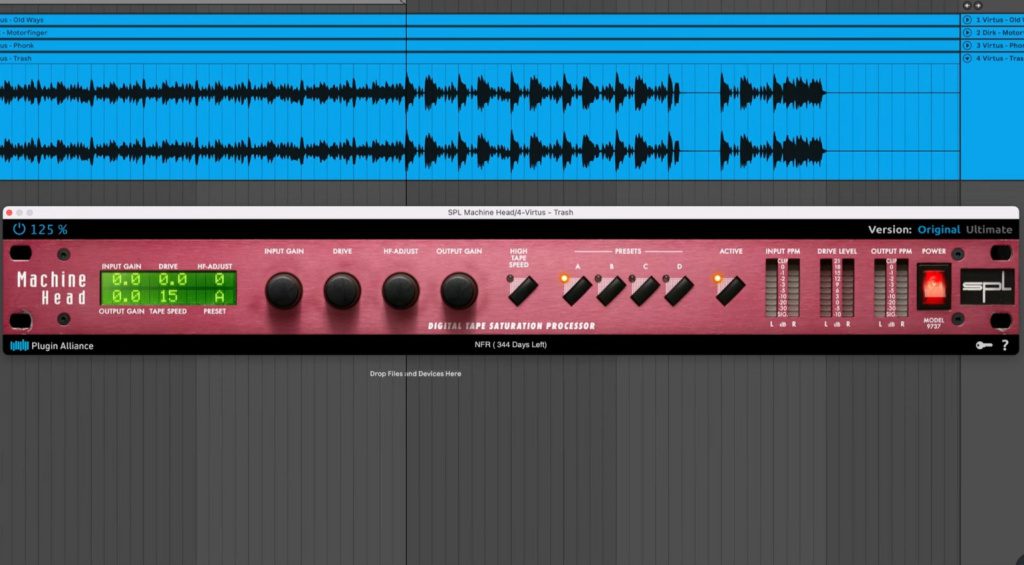
Task: Collapse track 4 Virtus - Trash
Action: click(967, 58)
